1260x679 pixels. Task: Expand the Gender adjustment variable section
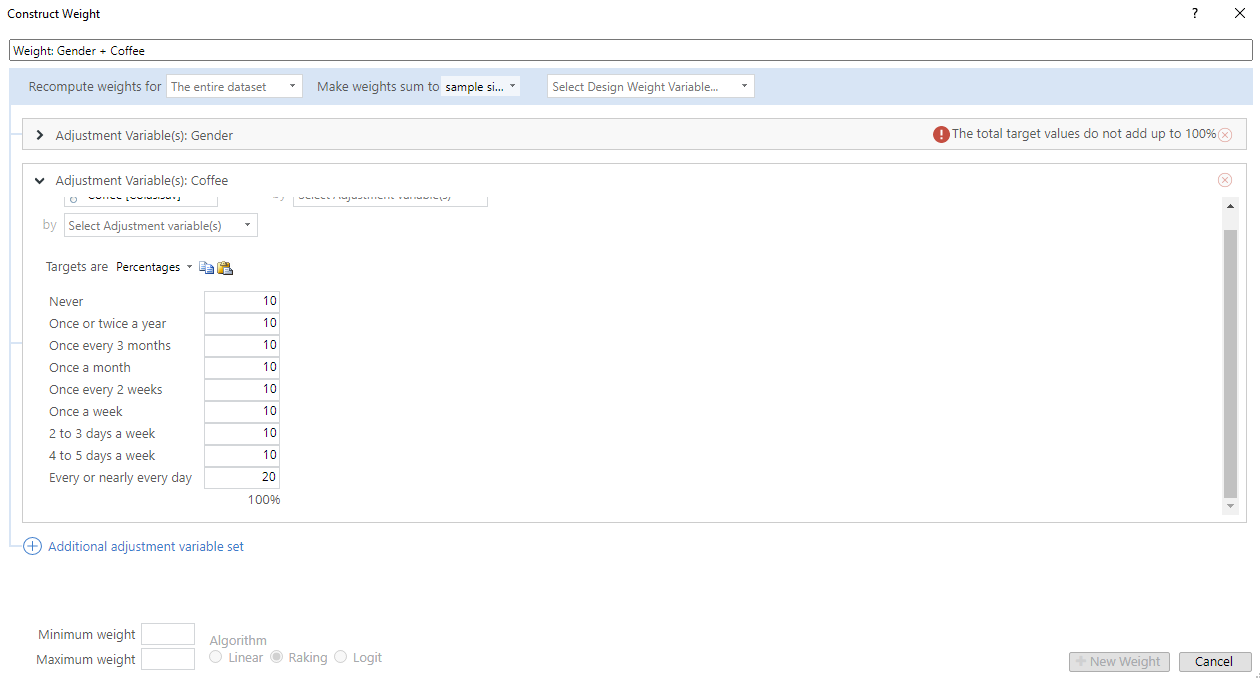pos(40,135)
